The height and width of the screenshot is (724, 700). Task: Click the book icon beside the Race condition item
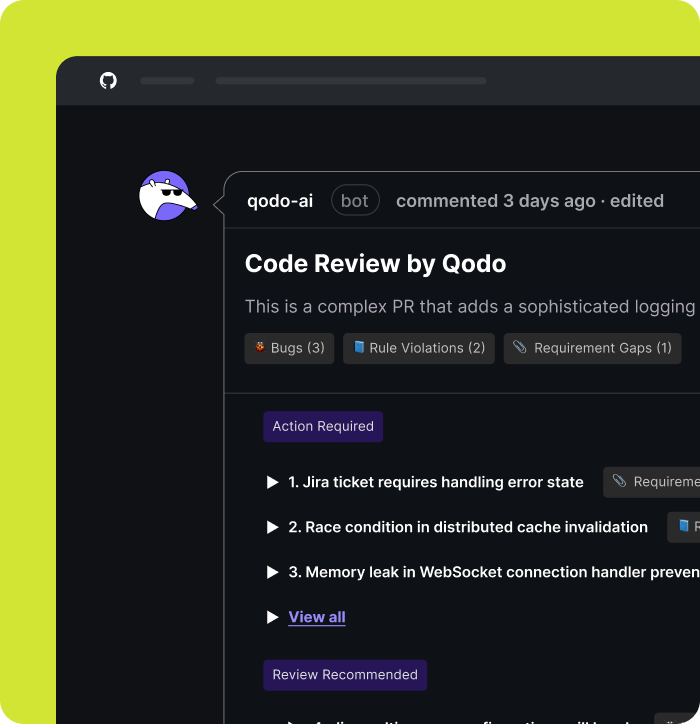click(x=684, y=527)
